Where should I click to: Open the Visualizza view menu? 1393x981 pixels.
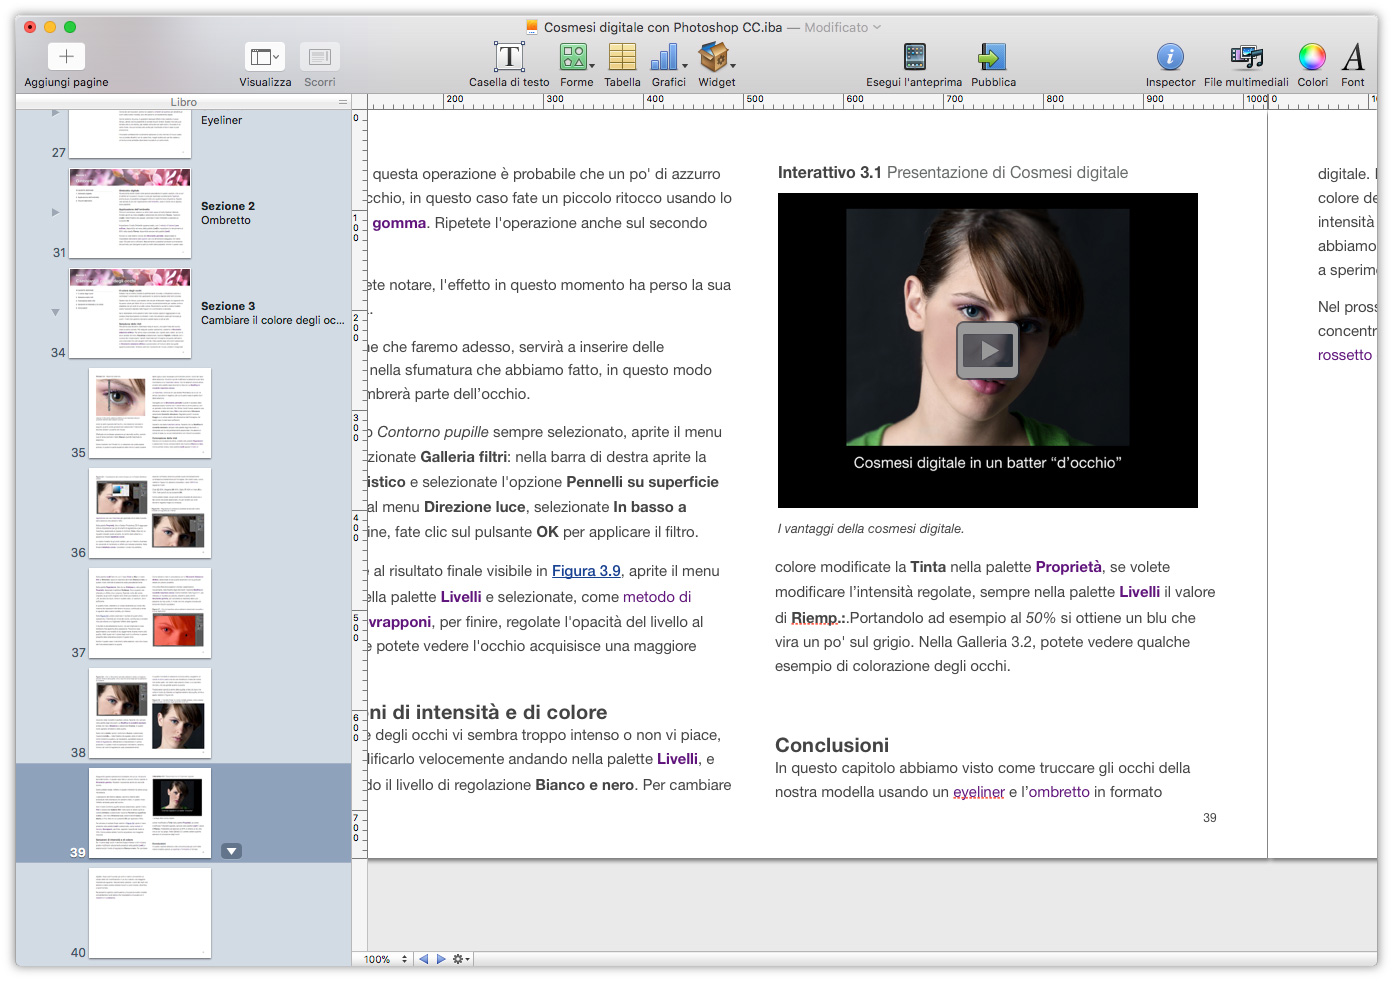(265, 57)
